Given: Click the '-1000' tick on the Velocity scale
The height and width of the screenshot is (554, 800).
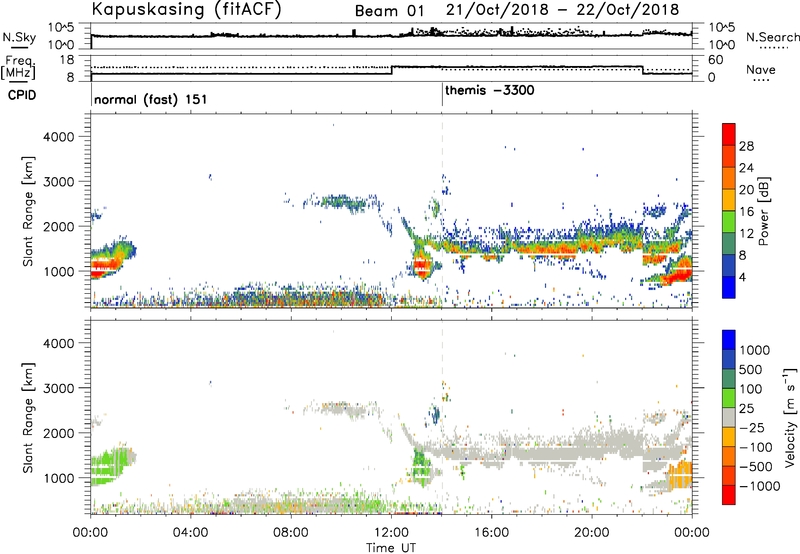Looking at the screenshot, I should click(759, 486).
